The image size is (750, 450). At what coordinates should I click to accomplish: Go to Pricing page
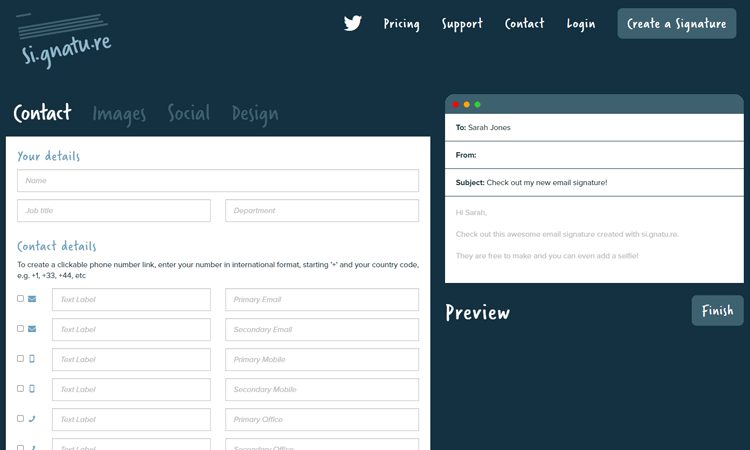tap(401, 24)
